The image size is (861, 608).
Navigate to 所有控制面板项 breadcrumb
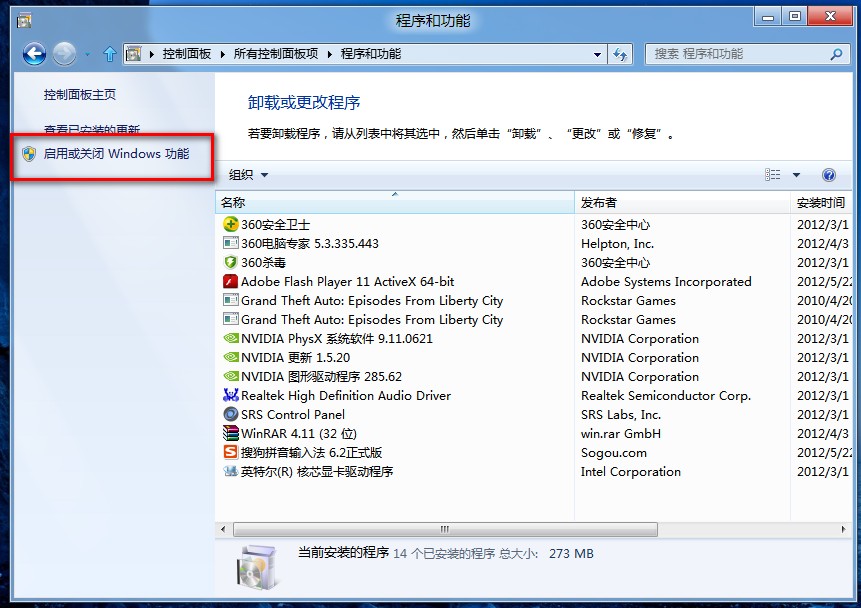click(x=276, y=54)
